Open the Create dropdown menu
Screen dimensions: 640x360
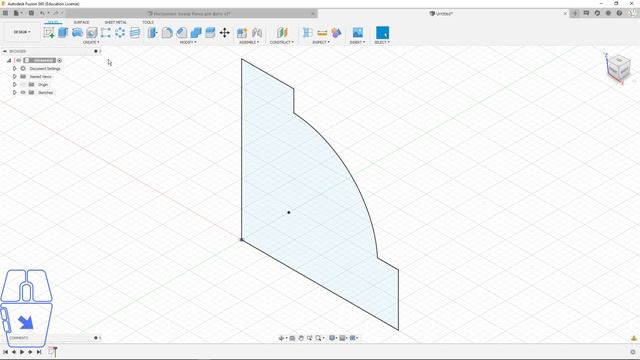91,42
